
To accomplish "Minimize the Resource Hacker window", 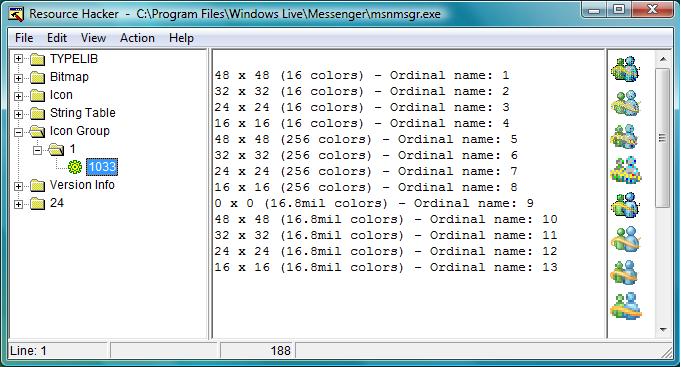I will tap(594, 10).
